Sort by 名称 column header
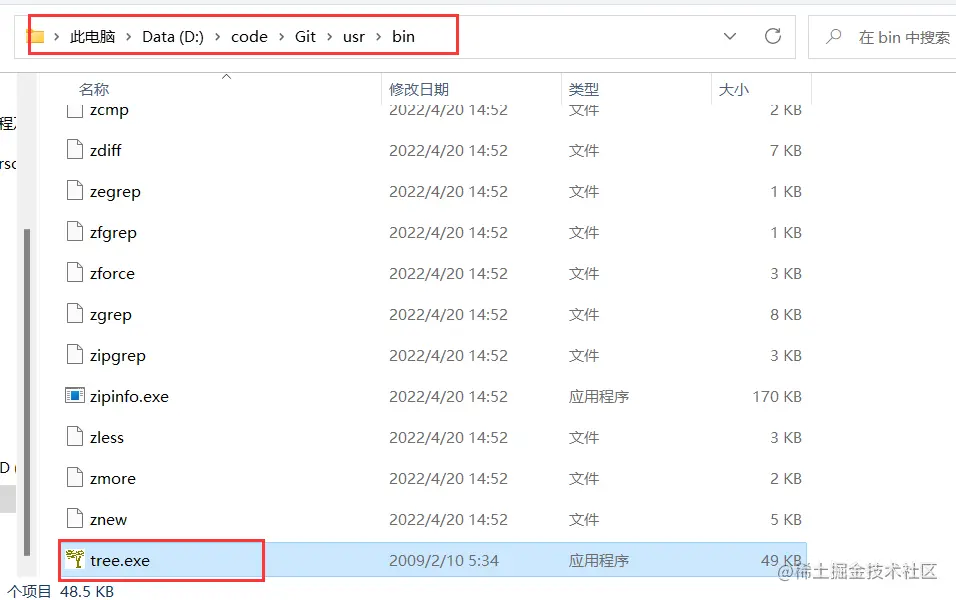 click(x=94, y=90)
